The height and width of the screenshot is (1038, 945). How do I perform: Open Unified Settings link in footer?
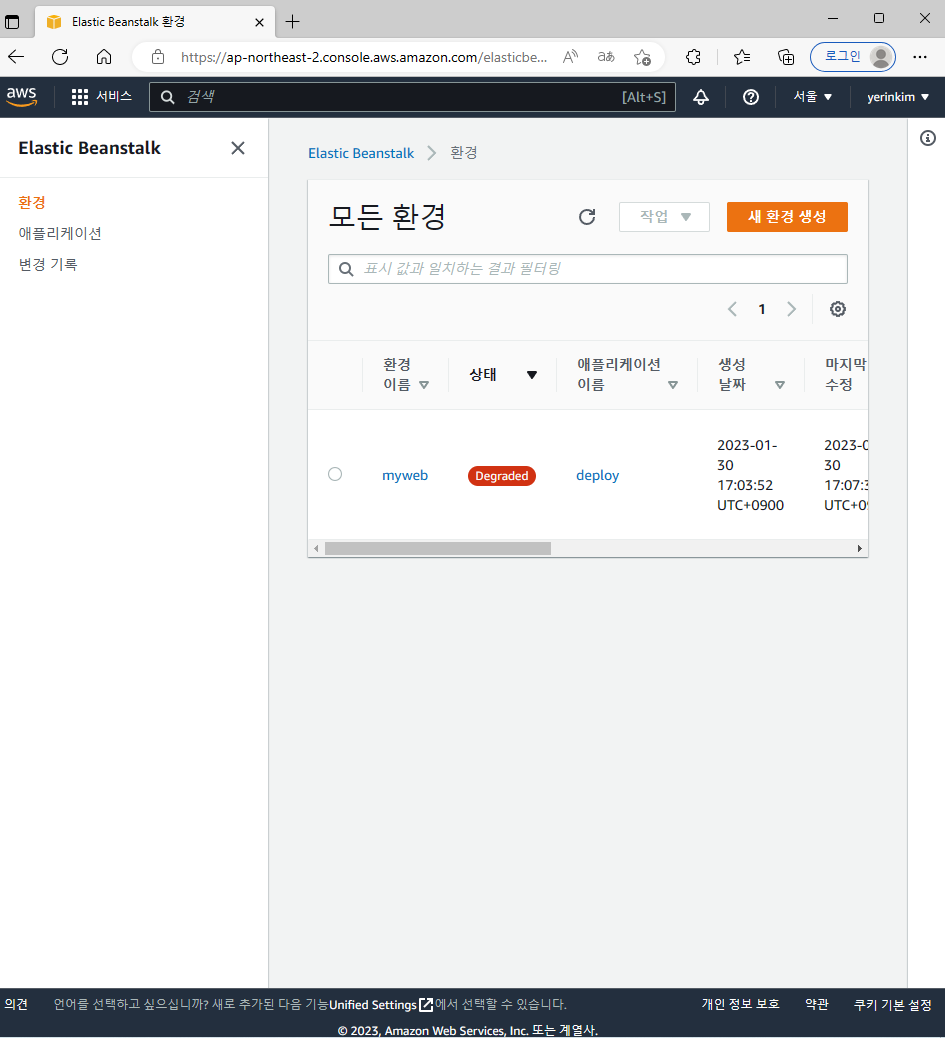381,1004
